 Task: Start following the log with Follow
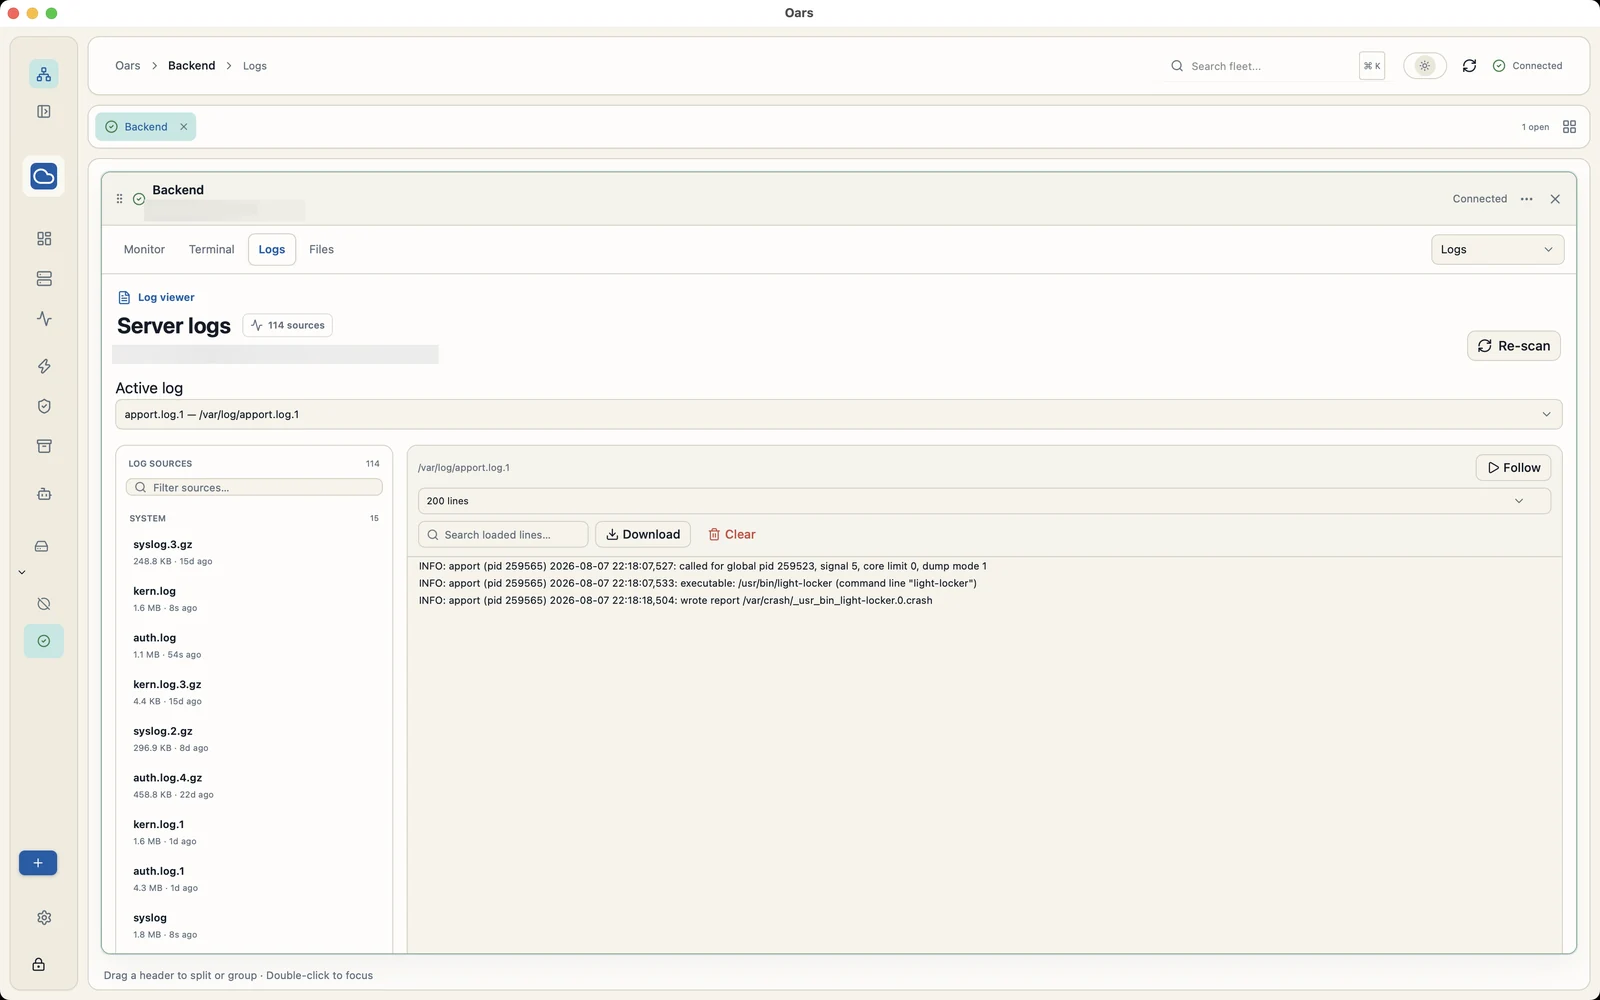[x=1513, y=468]
